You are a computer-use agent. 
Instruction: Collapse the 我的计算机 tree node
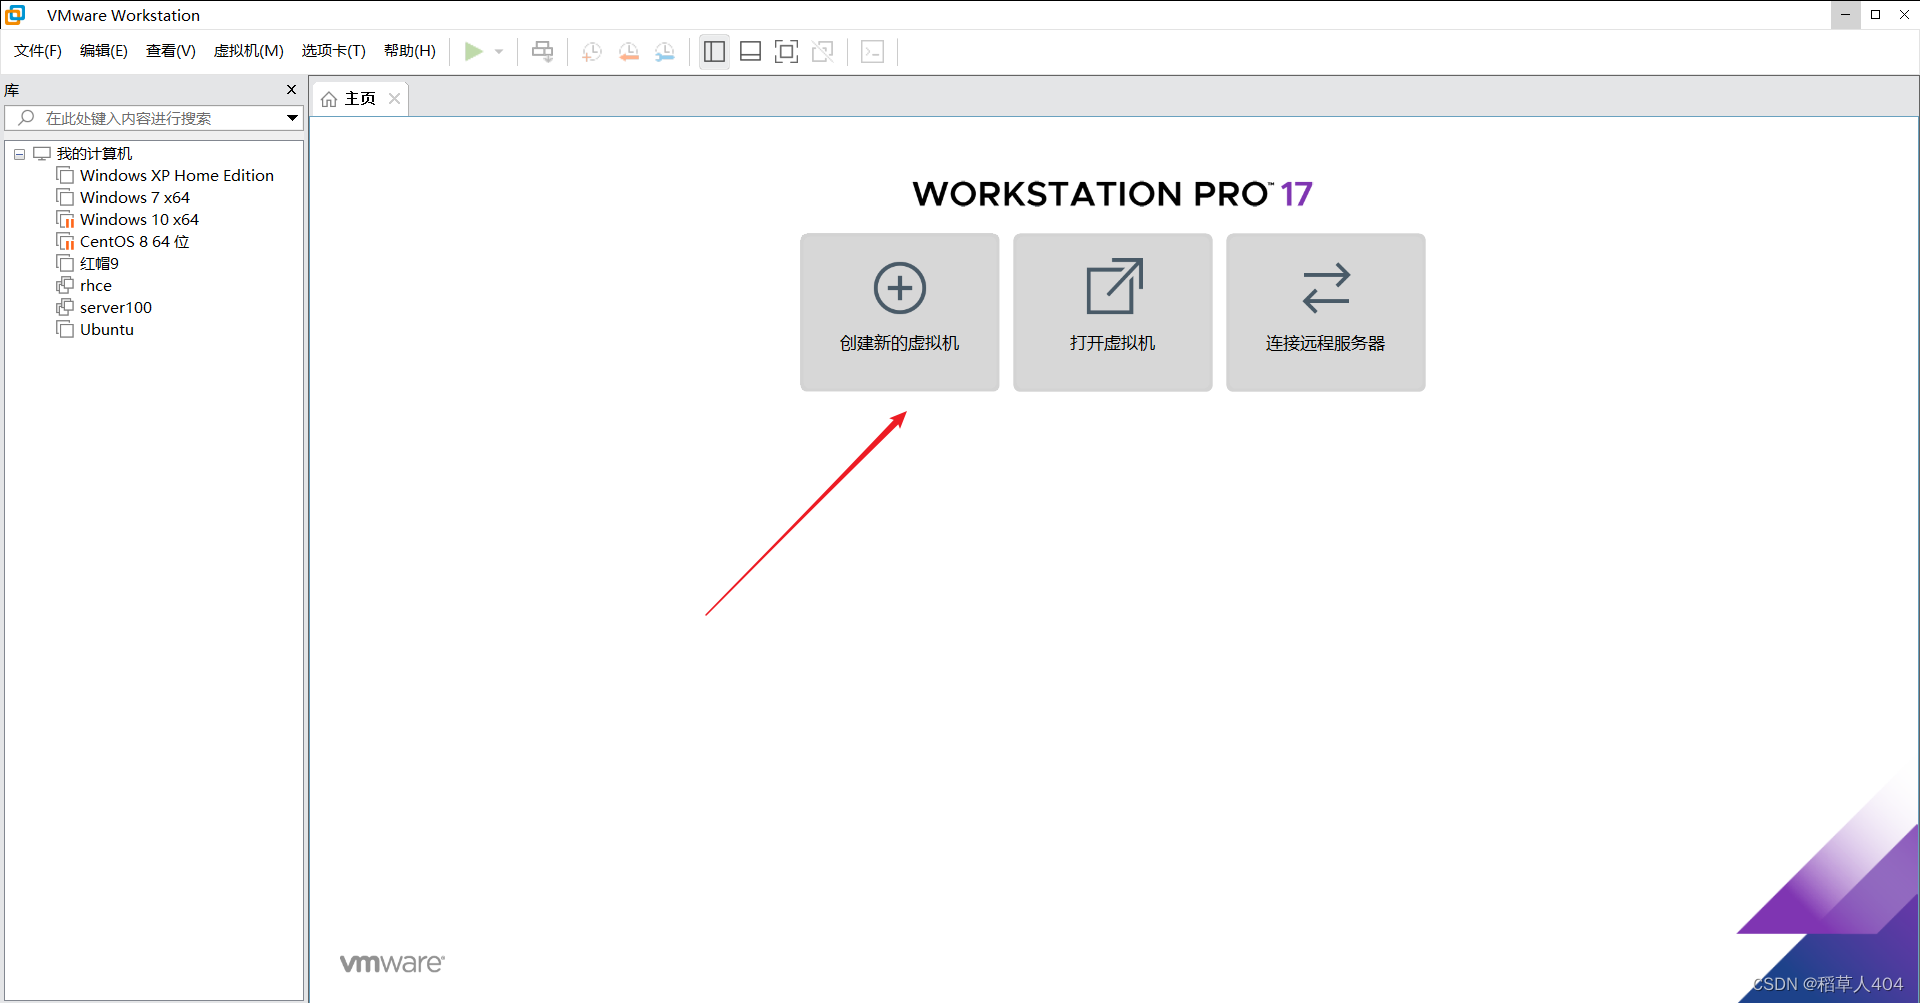pyautogui.click(x=19, y=154)
